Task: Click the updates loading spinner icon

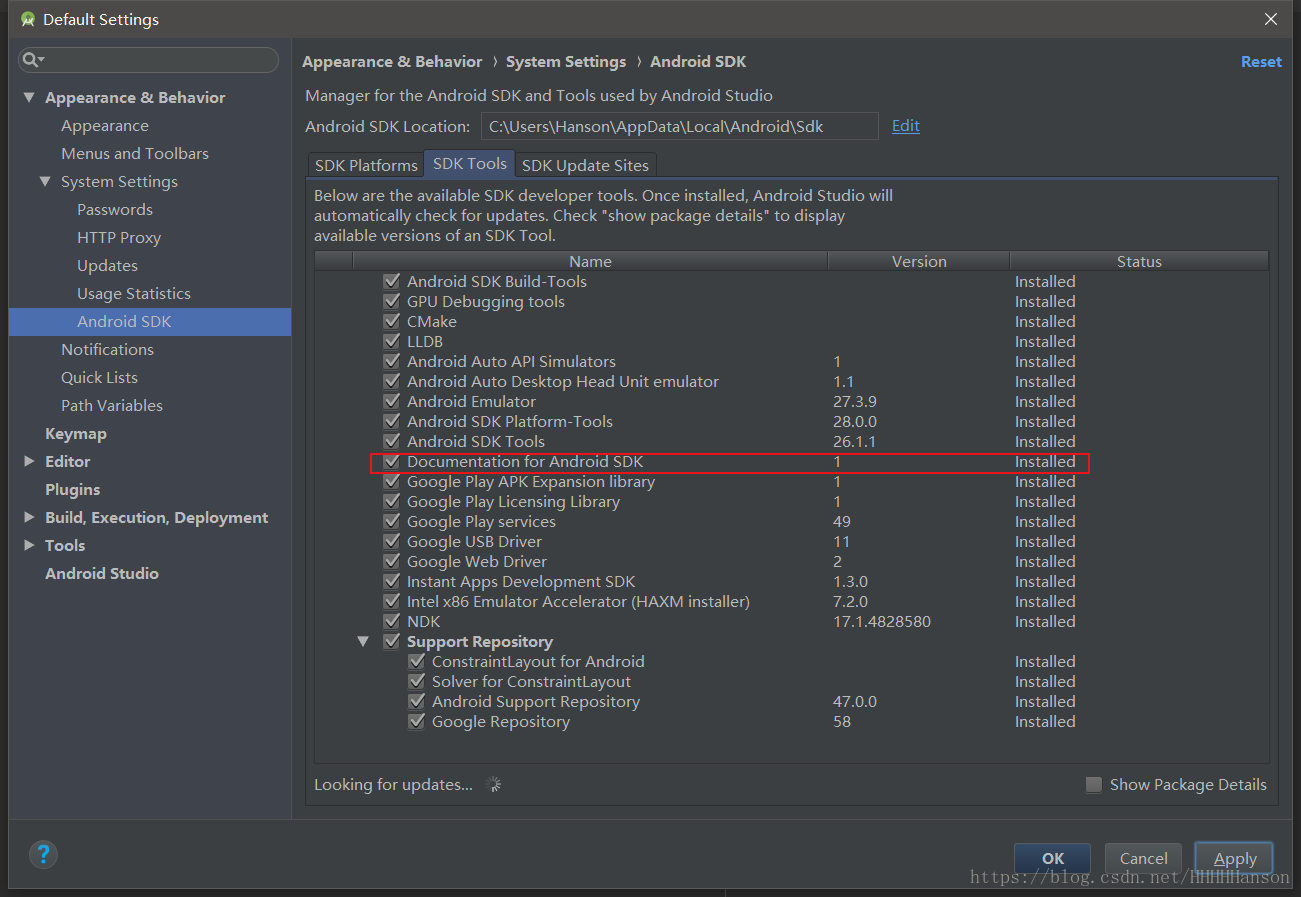Action: 493,784
